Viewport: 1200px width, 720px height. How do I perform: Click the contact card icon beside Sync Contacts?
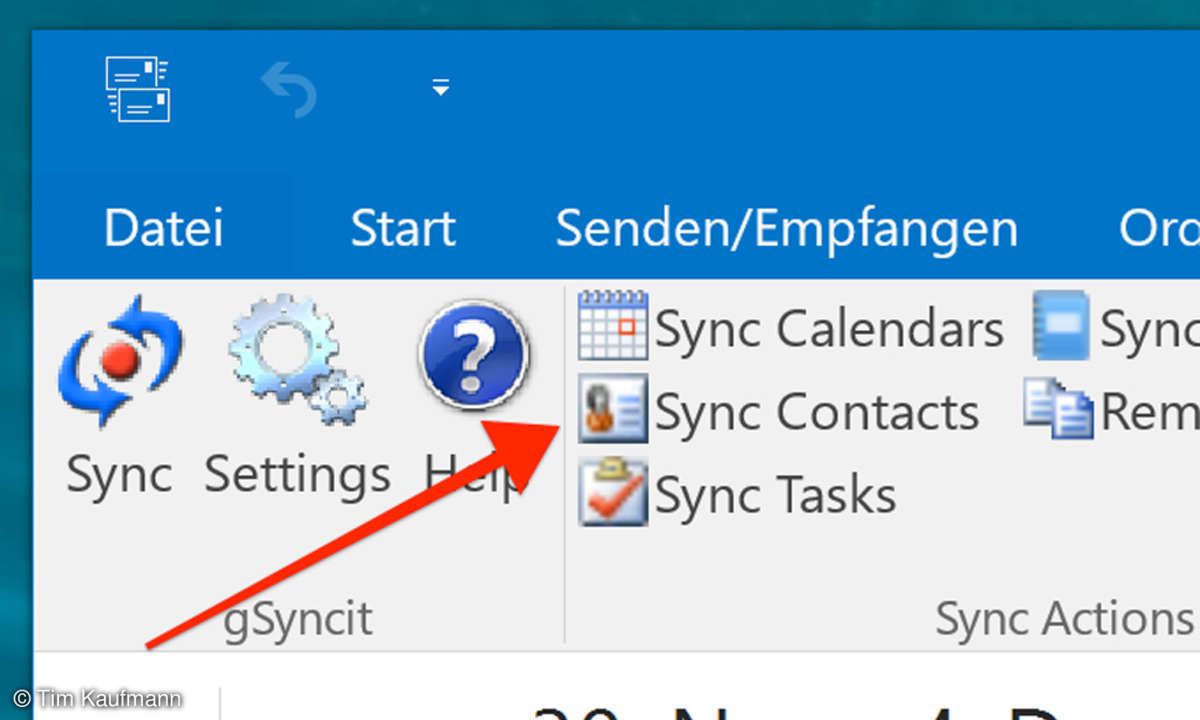tap(613, 409)
